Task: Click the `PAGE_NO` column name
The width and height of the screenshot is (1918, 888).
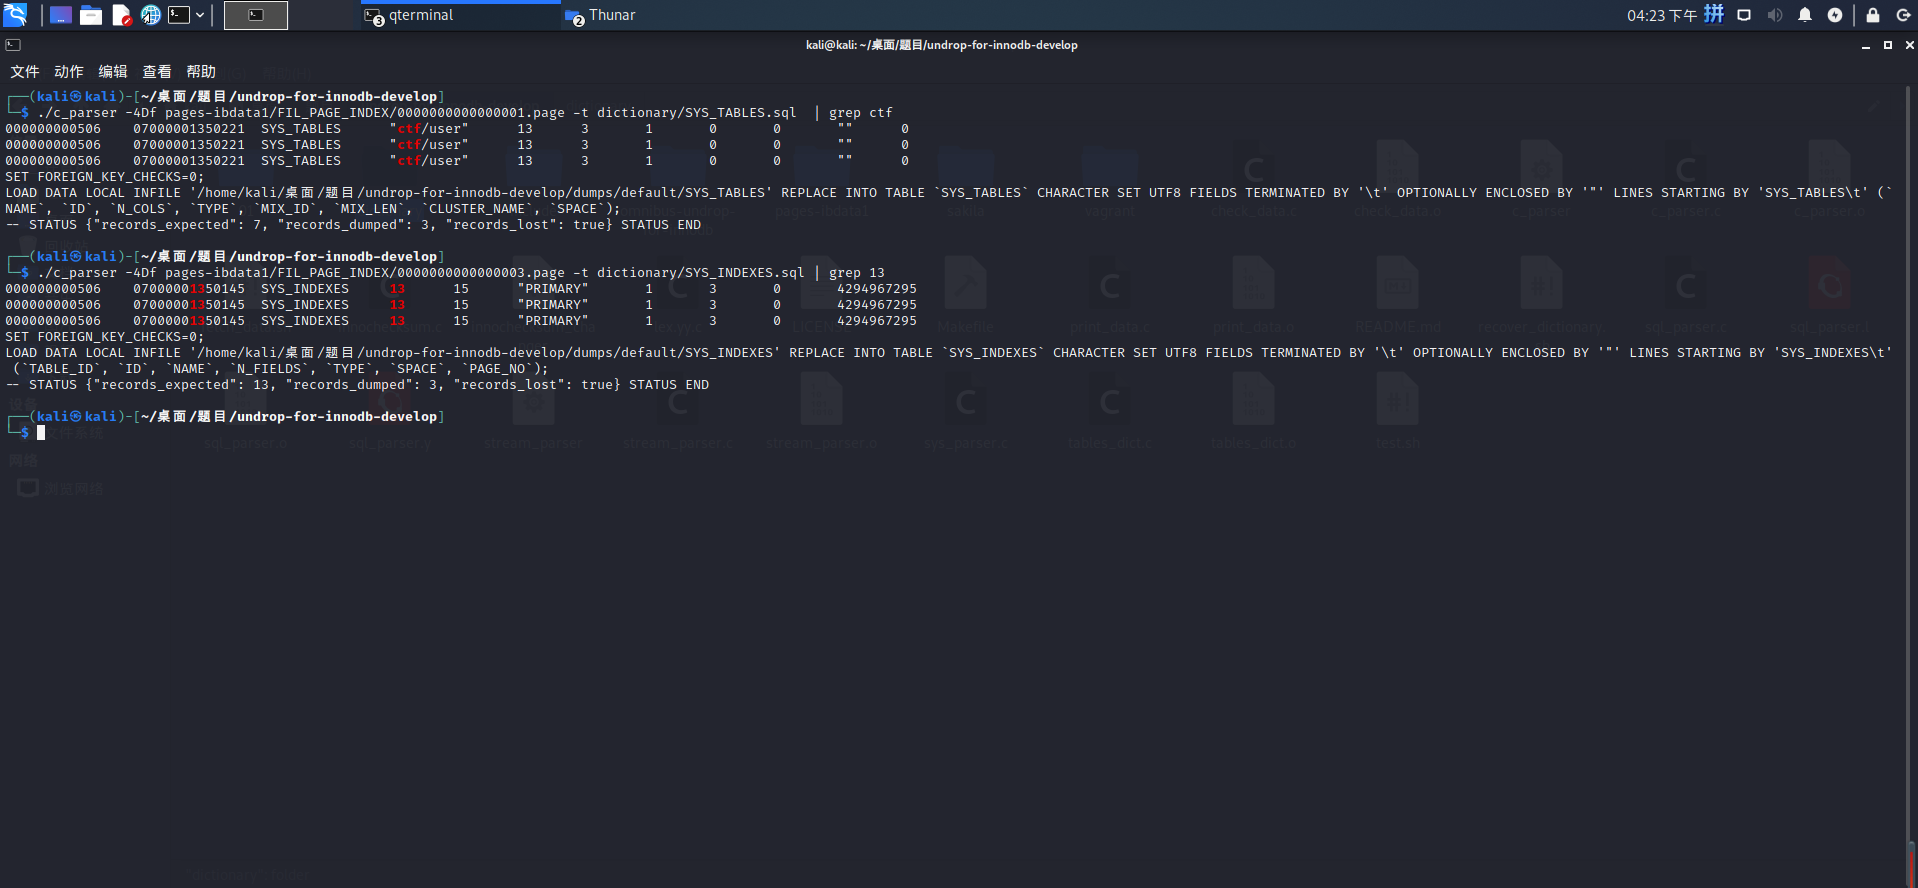Action: (497, 369)
